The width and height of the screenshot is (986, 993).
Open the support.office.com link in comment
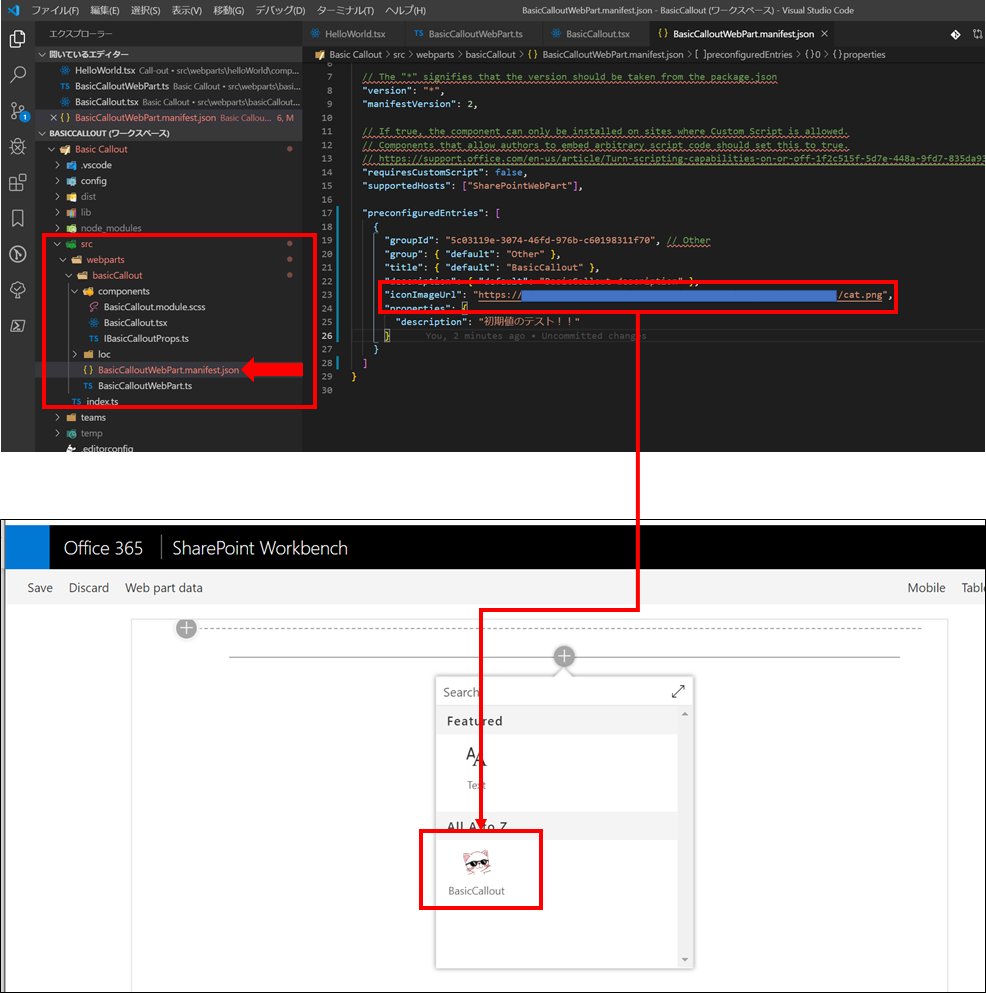pos(681,158)
